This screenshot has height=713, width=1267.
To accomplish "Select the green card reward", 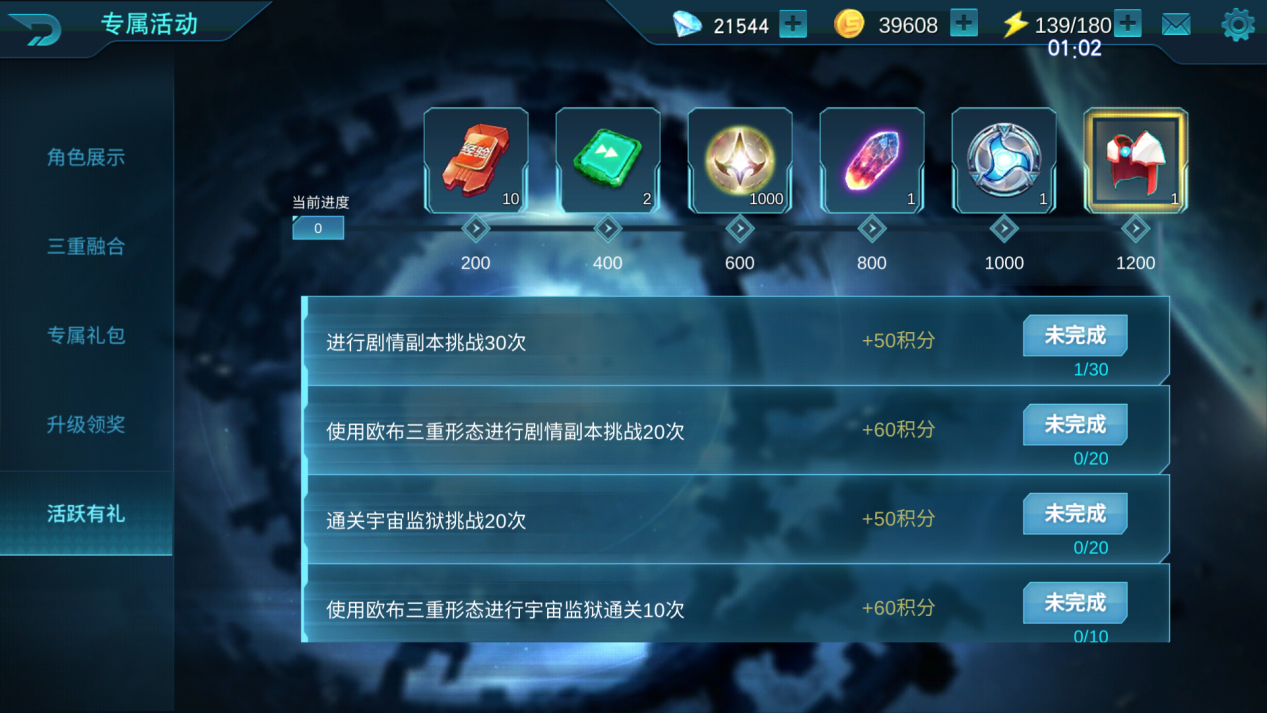I will click(608, 160).
